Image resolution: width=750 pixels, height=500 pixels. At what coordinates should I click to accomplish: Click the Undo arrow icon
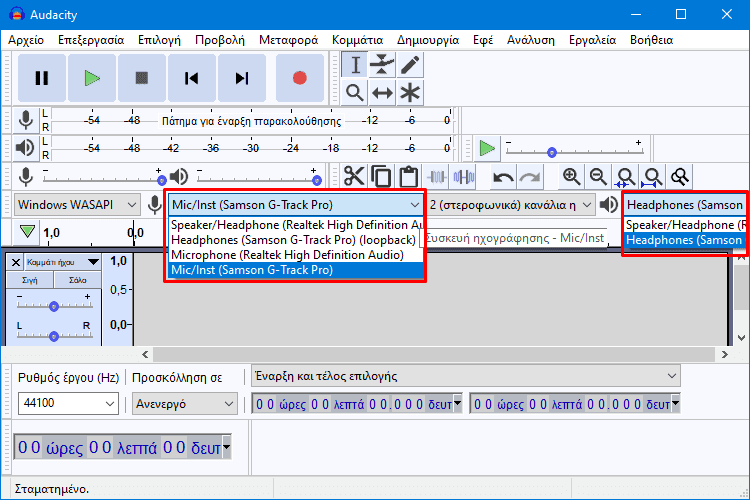503,178
